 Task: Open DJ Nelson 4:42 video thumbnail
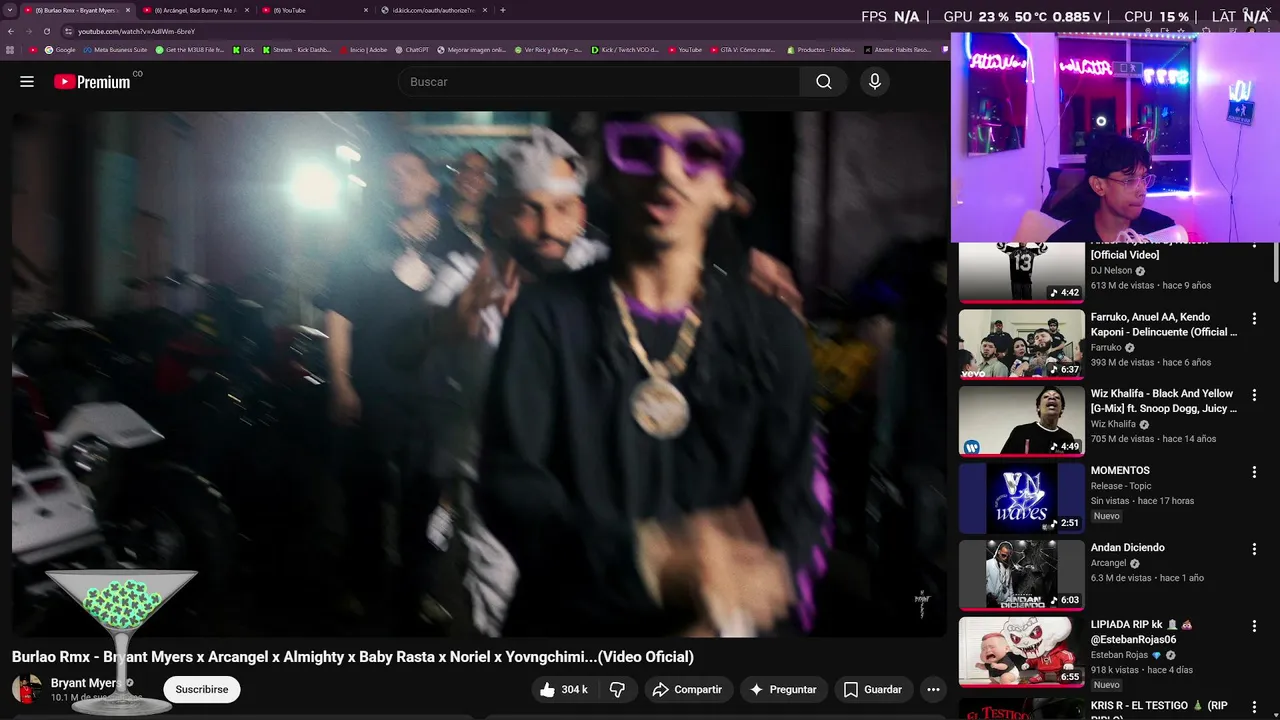click(1021, 272)
